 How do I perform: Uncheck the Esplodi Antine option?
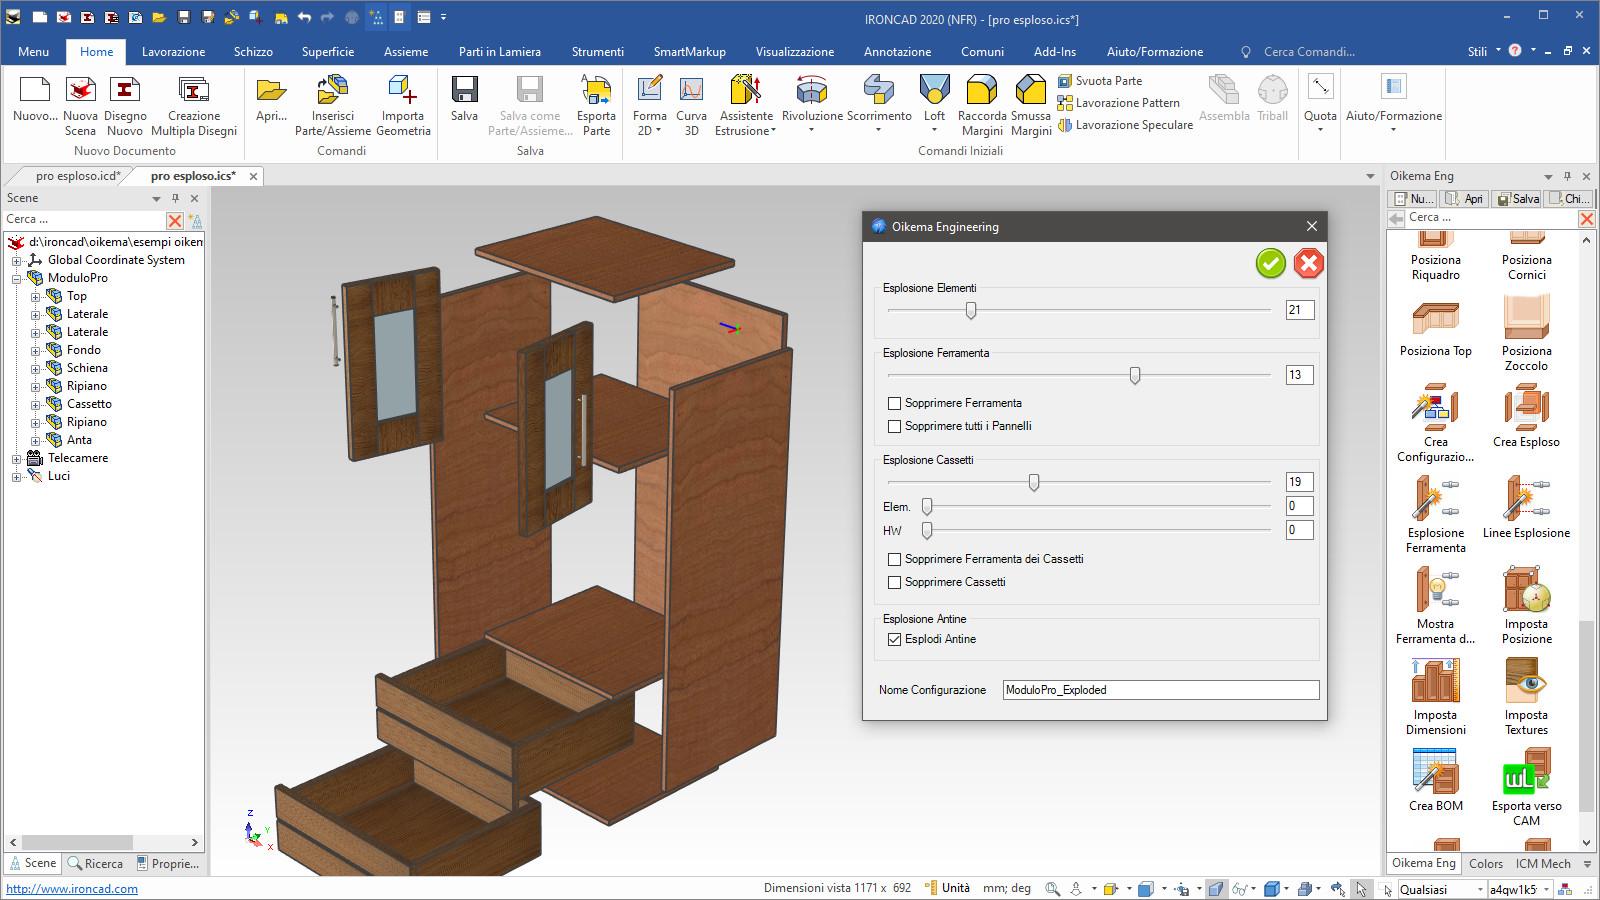895,639
